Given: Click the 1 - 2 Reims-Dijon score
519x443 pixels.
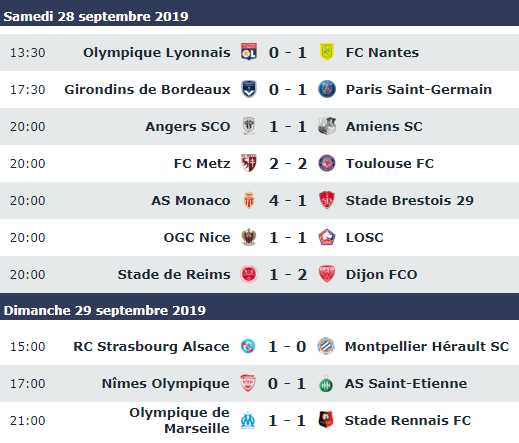Looking at the screenshot, I should pyautogui.click(x=288, y=274).
